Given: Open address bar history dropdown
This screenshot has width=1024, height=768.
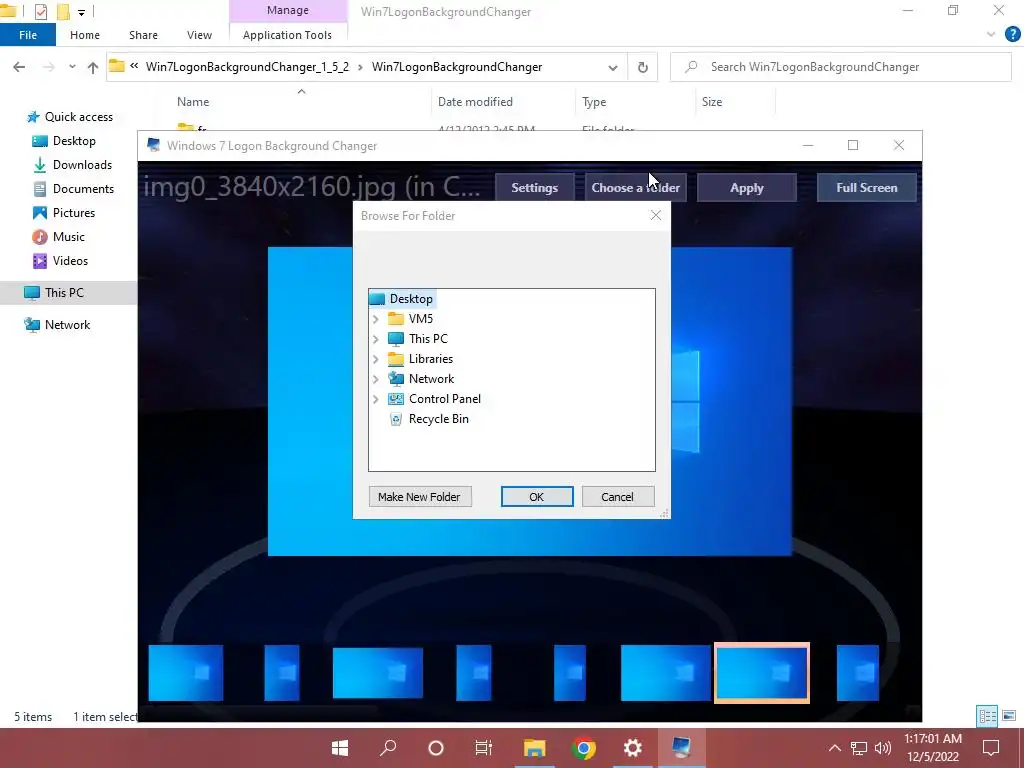Looking at the screenshot, I should (613, 67).
